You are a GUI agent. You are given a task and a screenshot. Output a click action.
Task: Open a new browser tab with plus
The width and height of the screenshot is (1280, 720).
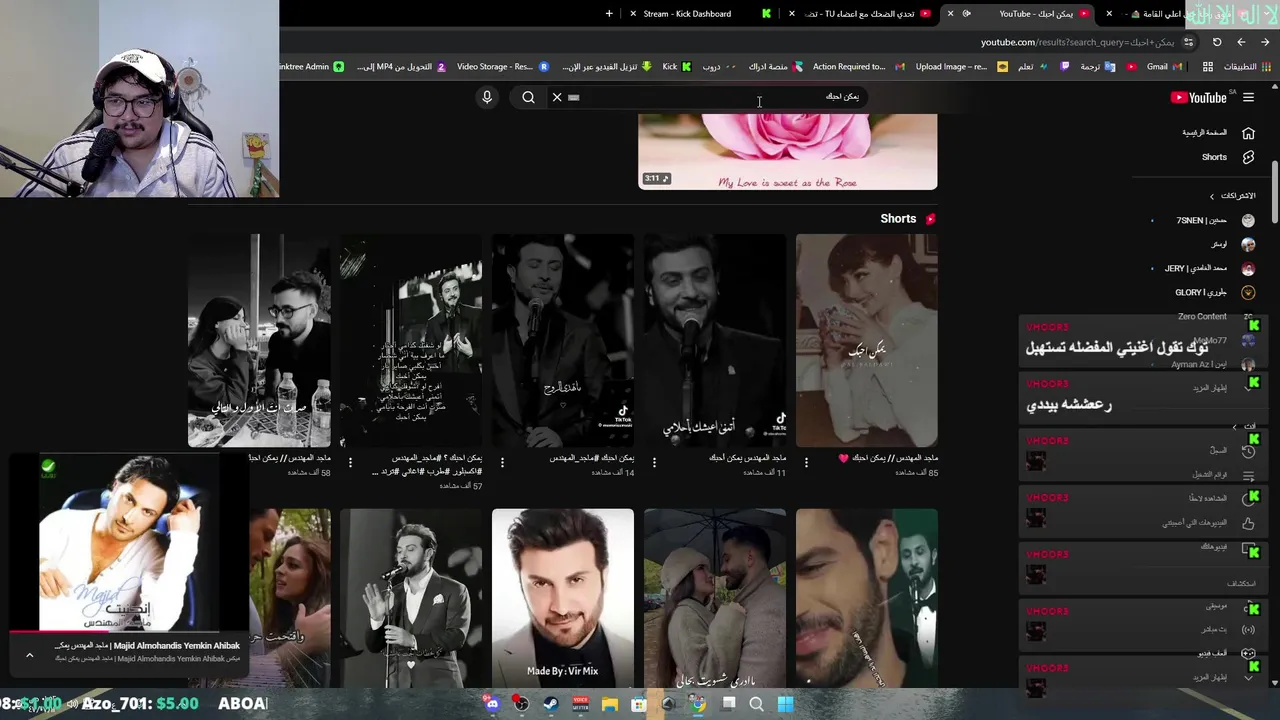pos(609,14)
